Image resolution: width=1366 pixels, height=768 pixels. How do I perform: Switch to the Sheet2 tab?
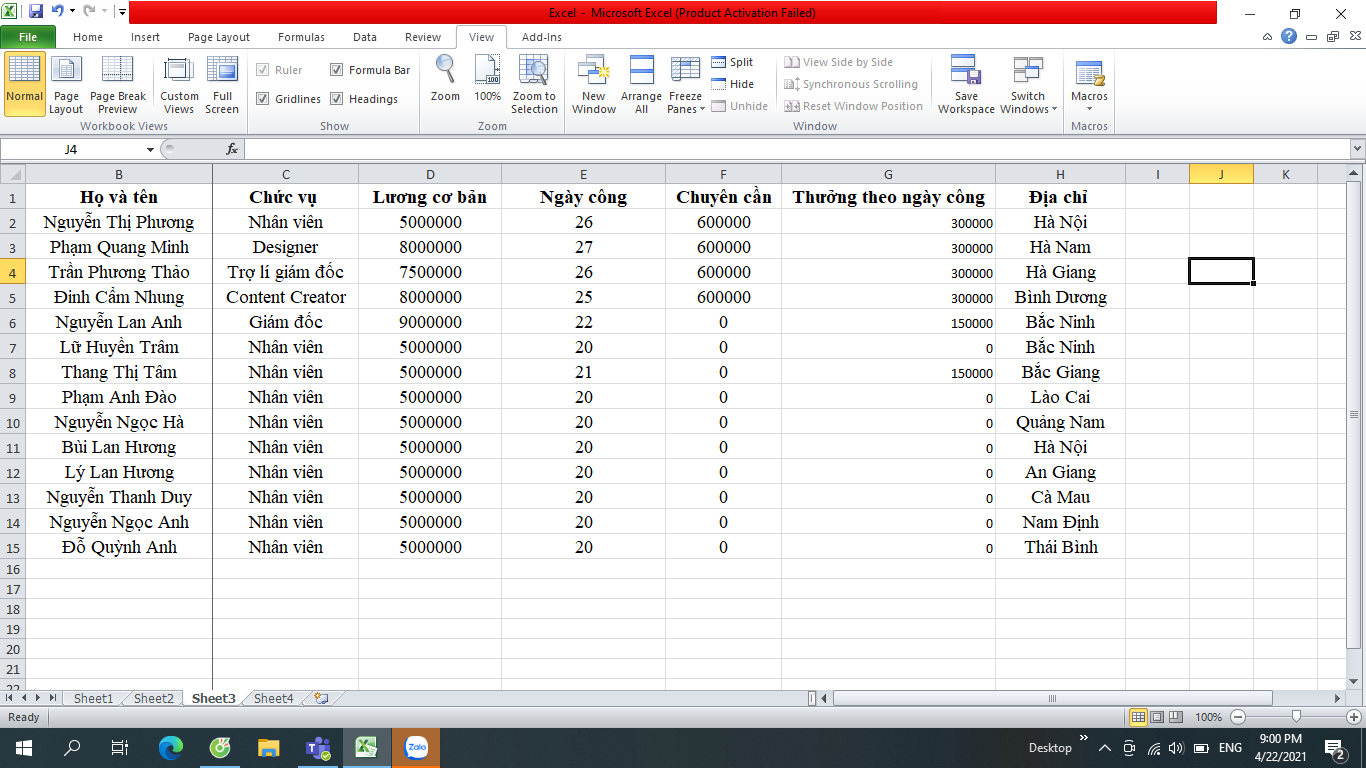tap(153, 698)
